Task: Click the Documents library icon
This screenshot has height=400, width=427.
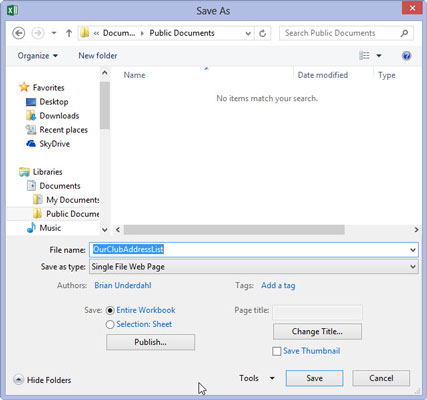Action: click(x=31, y=186)
